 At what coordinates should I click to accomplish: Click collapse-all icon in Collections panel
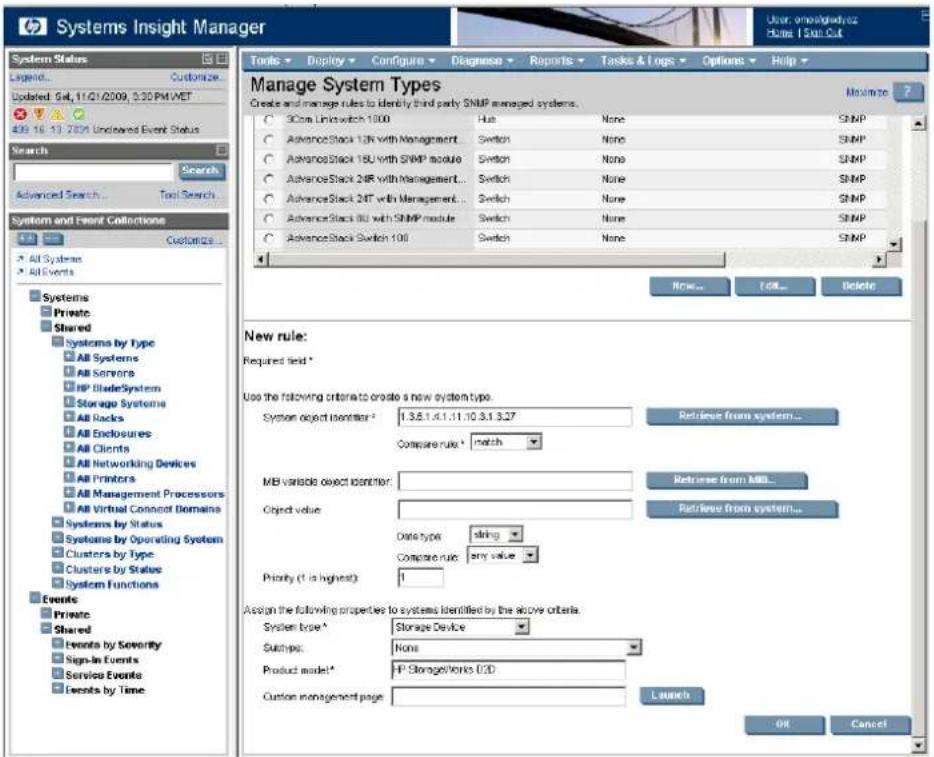click(x=53, y=239)
